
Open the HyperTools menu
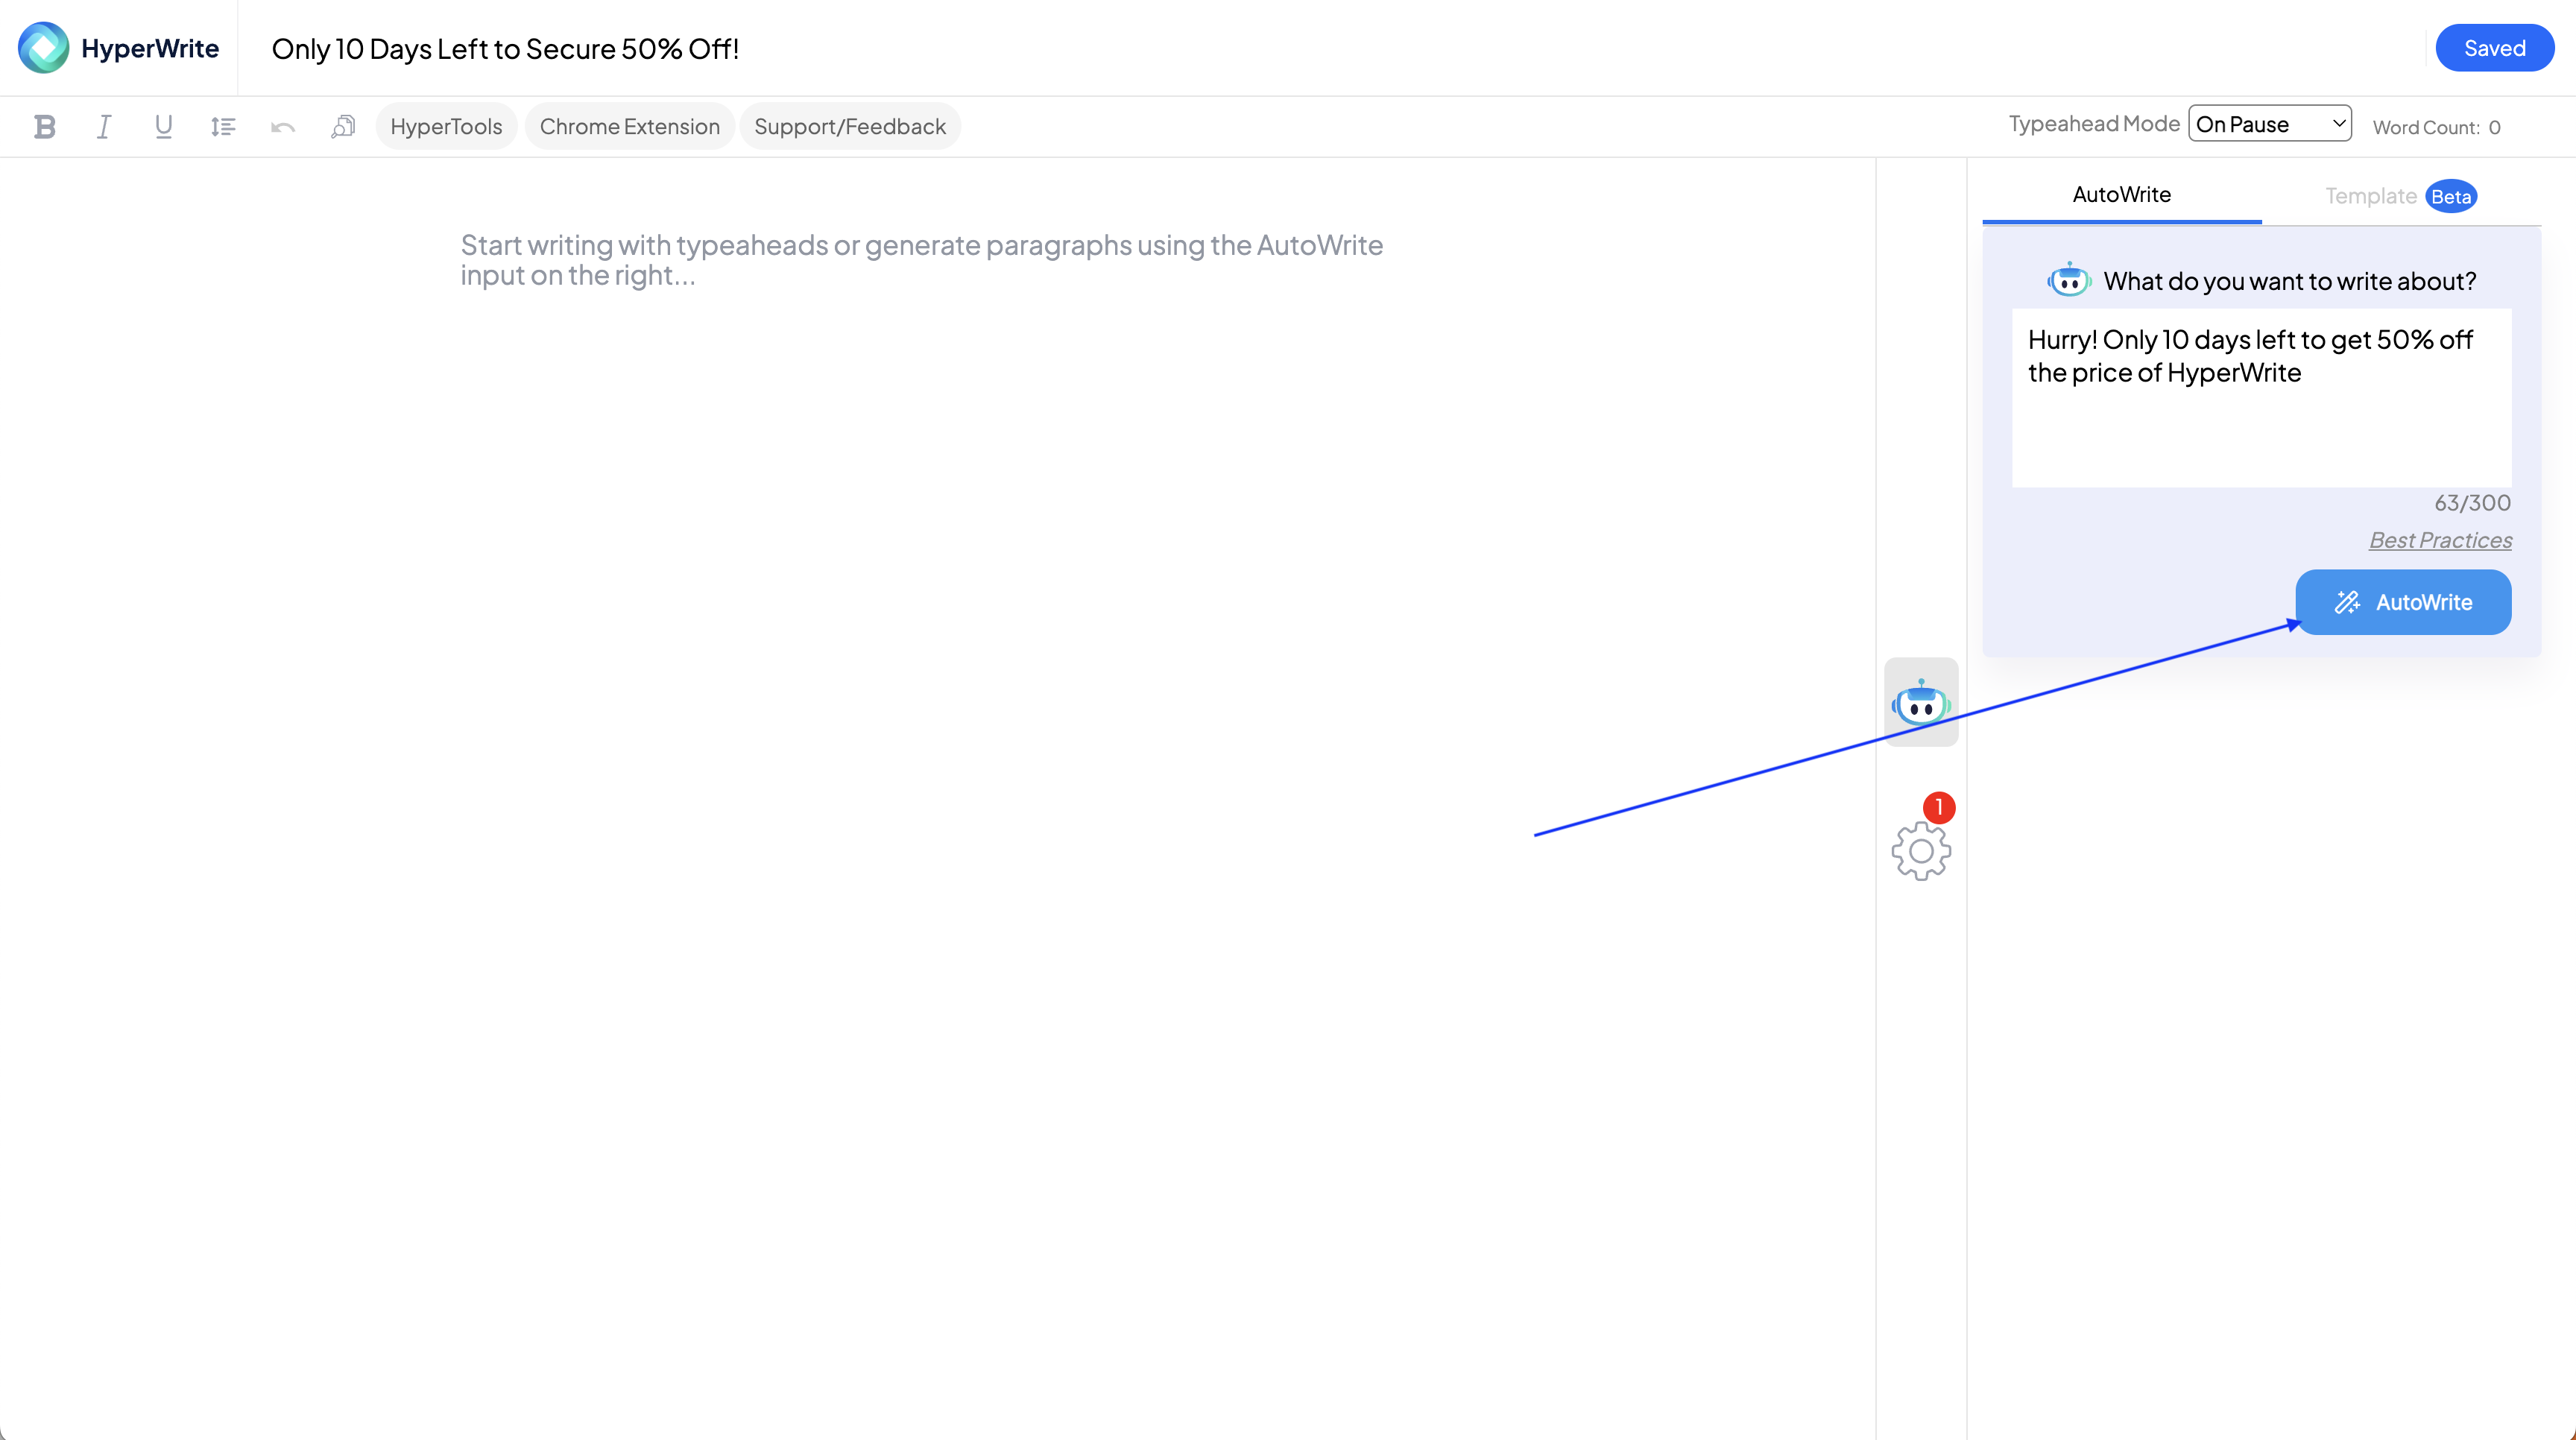click(x=446, y=124)
